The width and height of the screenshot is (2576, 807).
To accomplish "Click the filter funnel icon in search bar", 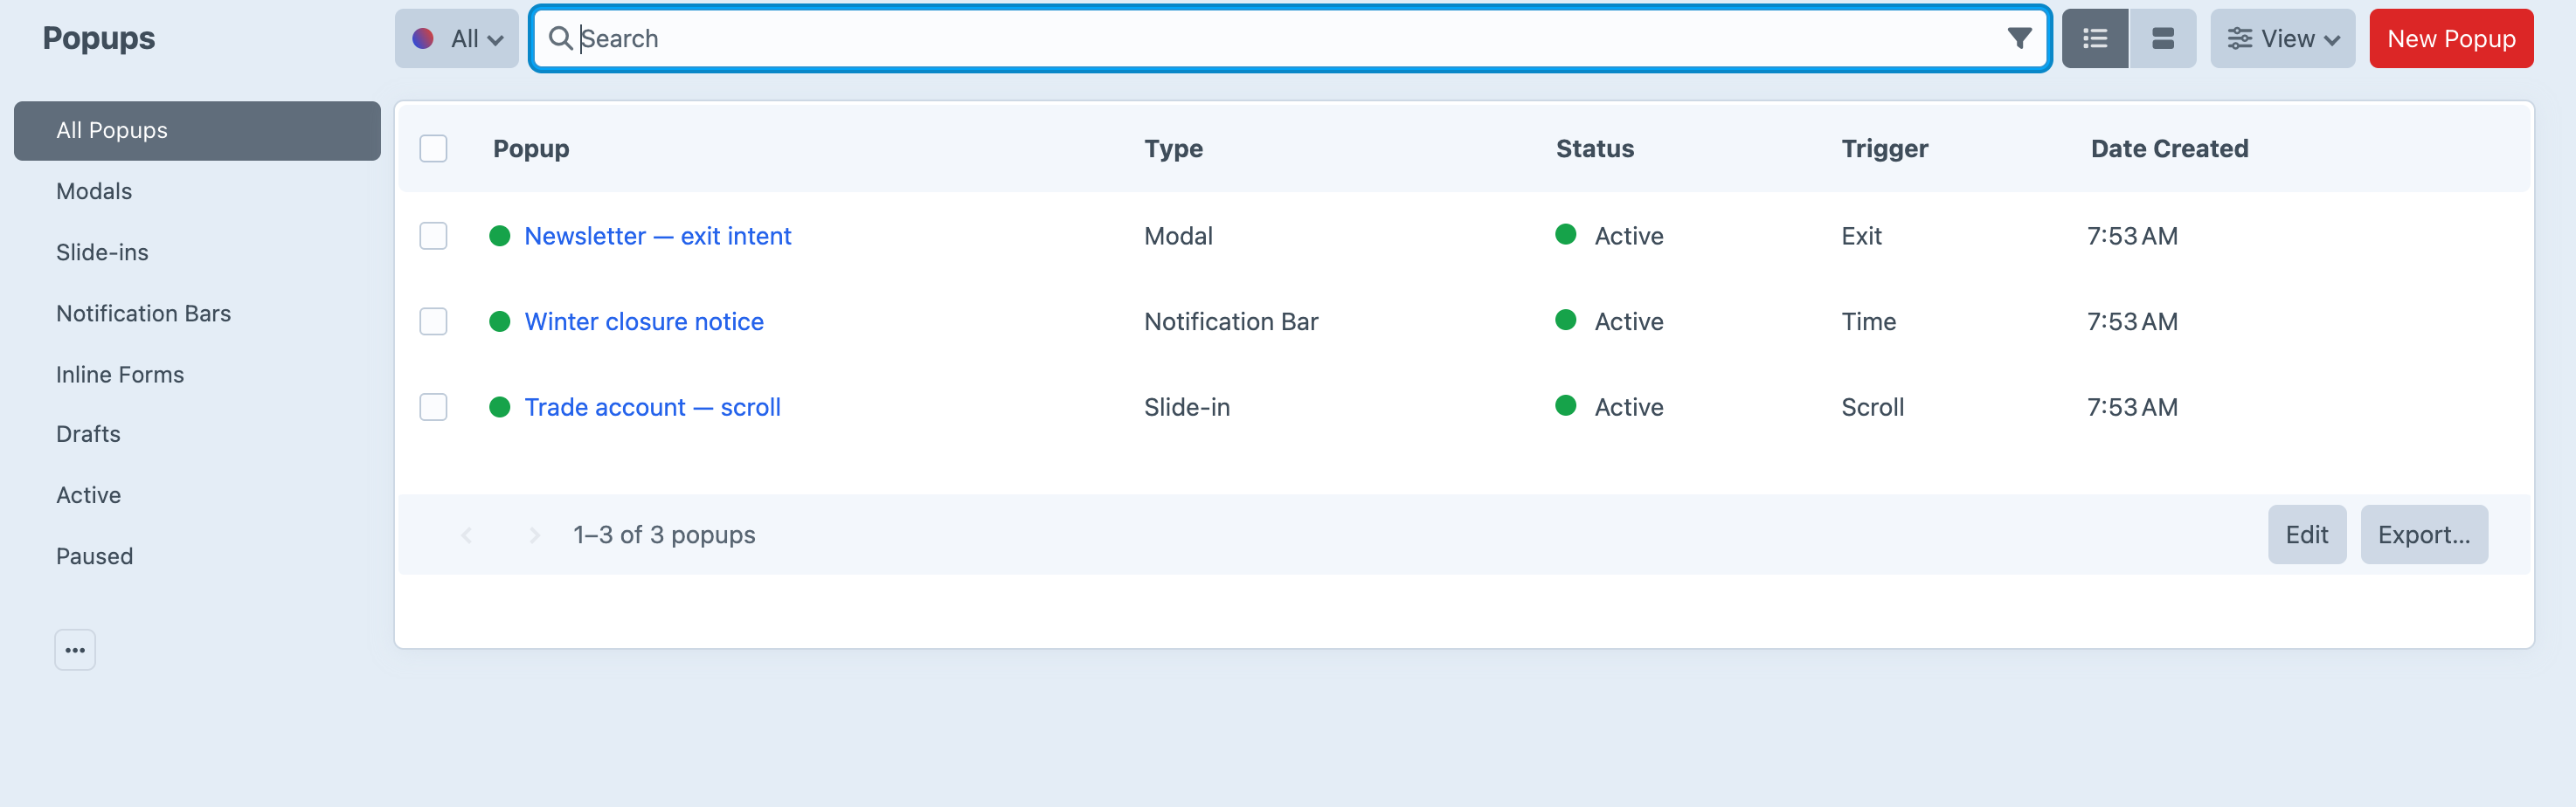I will [x=2019, y=39].
